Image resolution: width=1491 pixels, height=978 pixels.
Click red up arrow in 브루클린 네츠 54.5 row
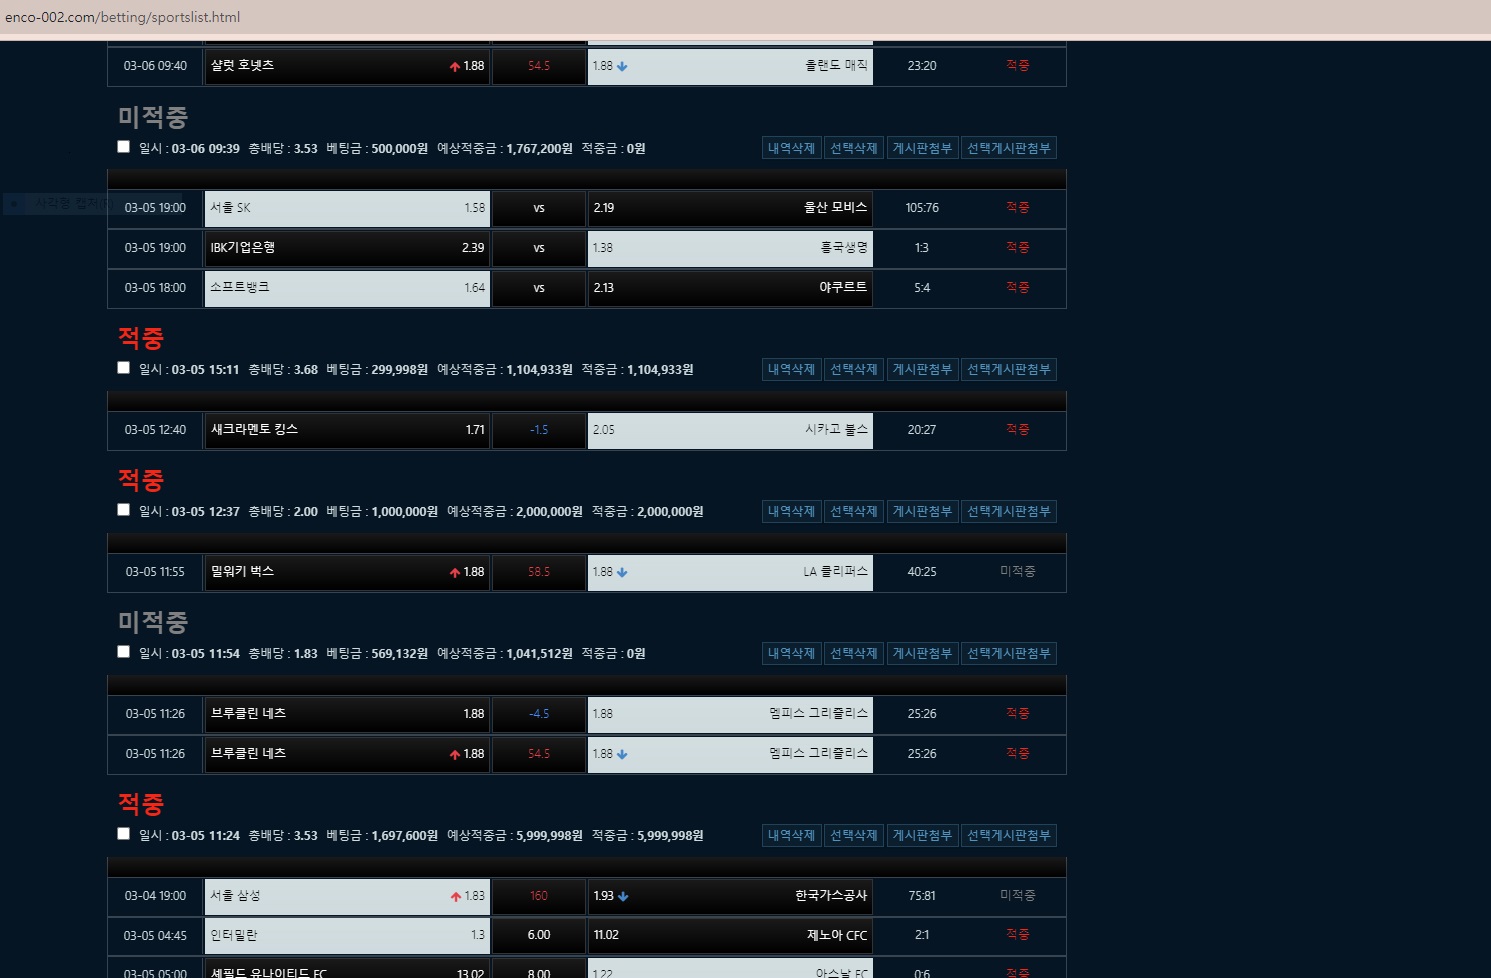tap(455, 755)
